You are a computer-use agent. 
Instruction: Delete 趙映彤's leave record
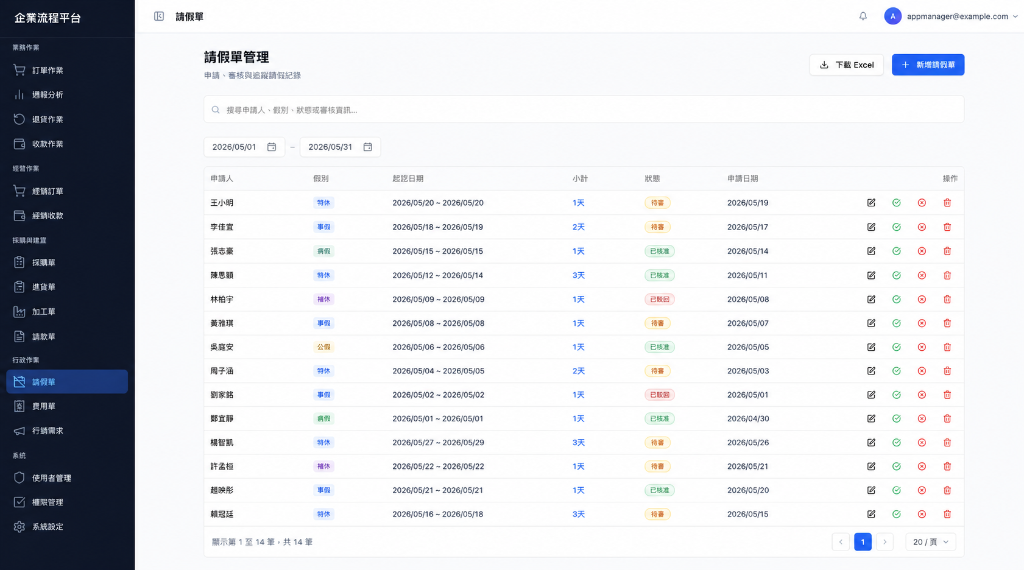(947, 490)
